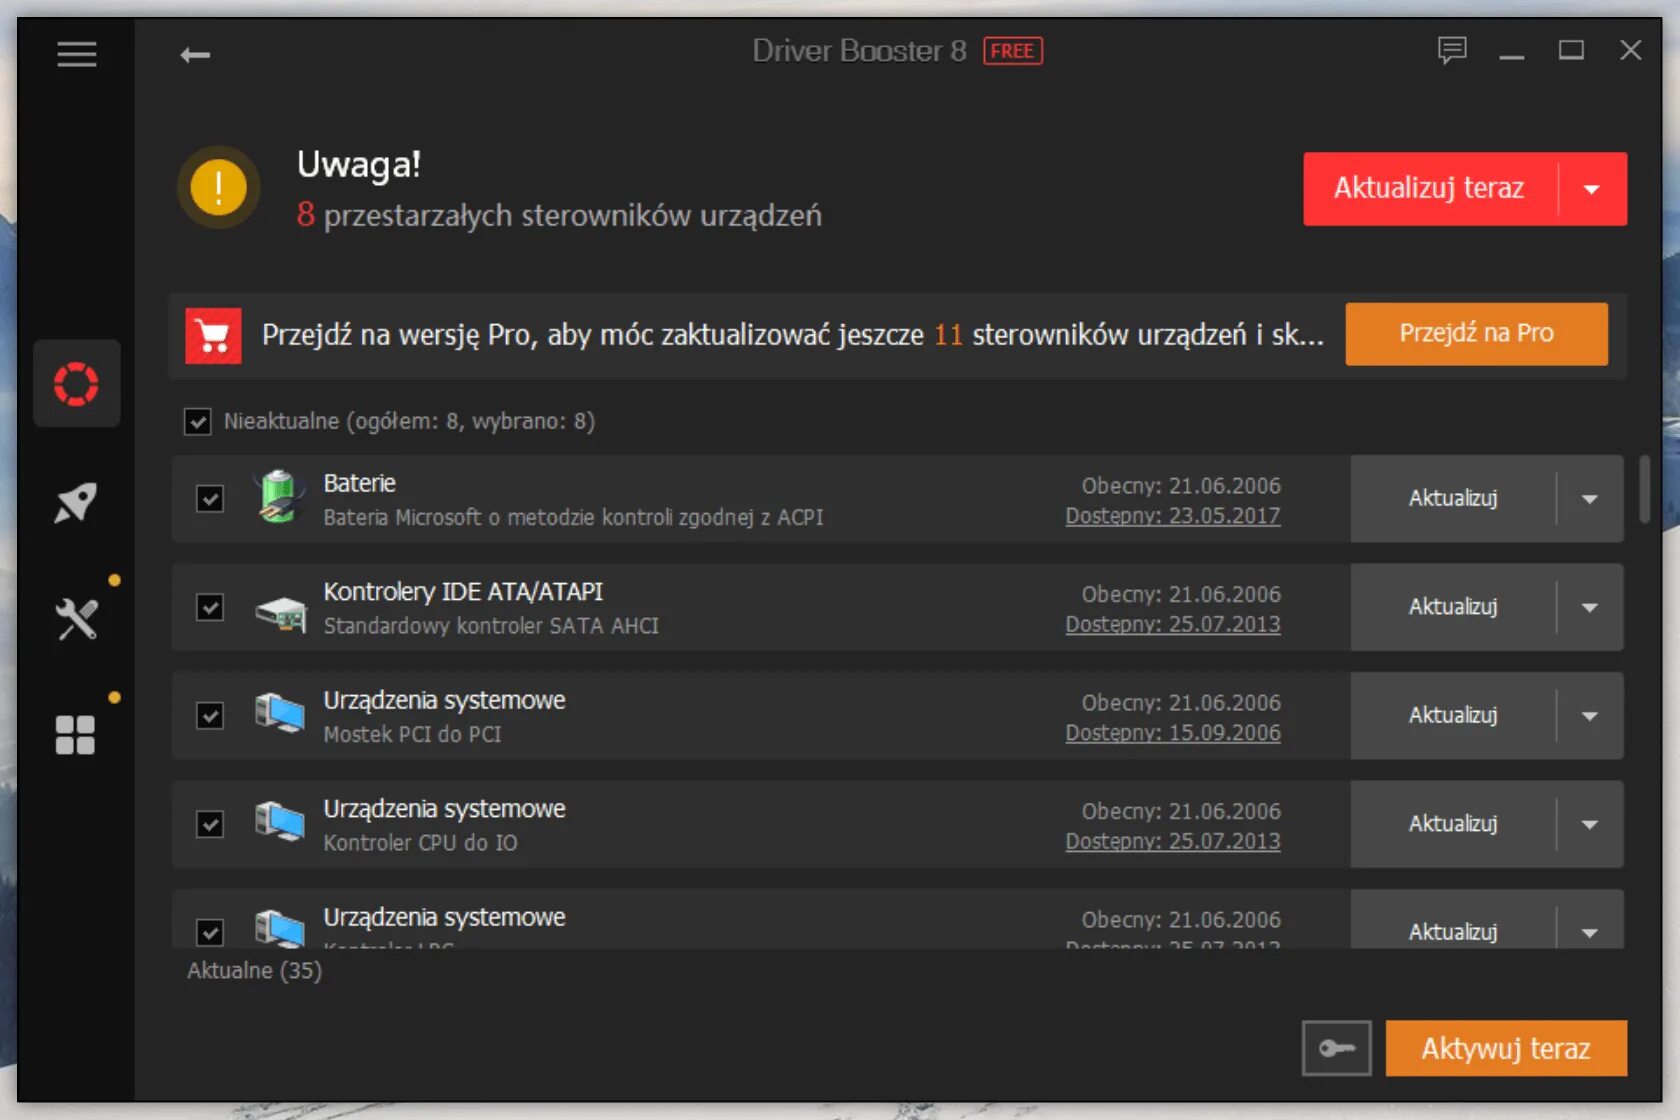
Task: Click the Aktualizuj teraz button
Action: tap(1430, 189)
